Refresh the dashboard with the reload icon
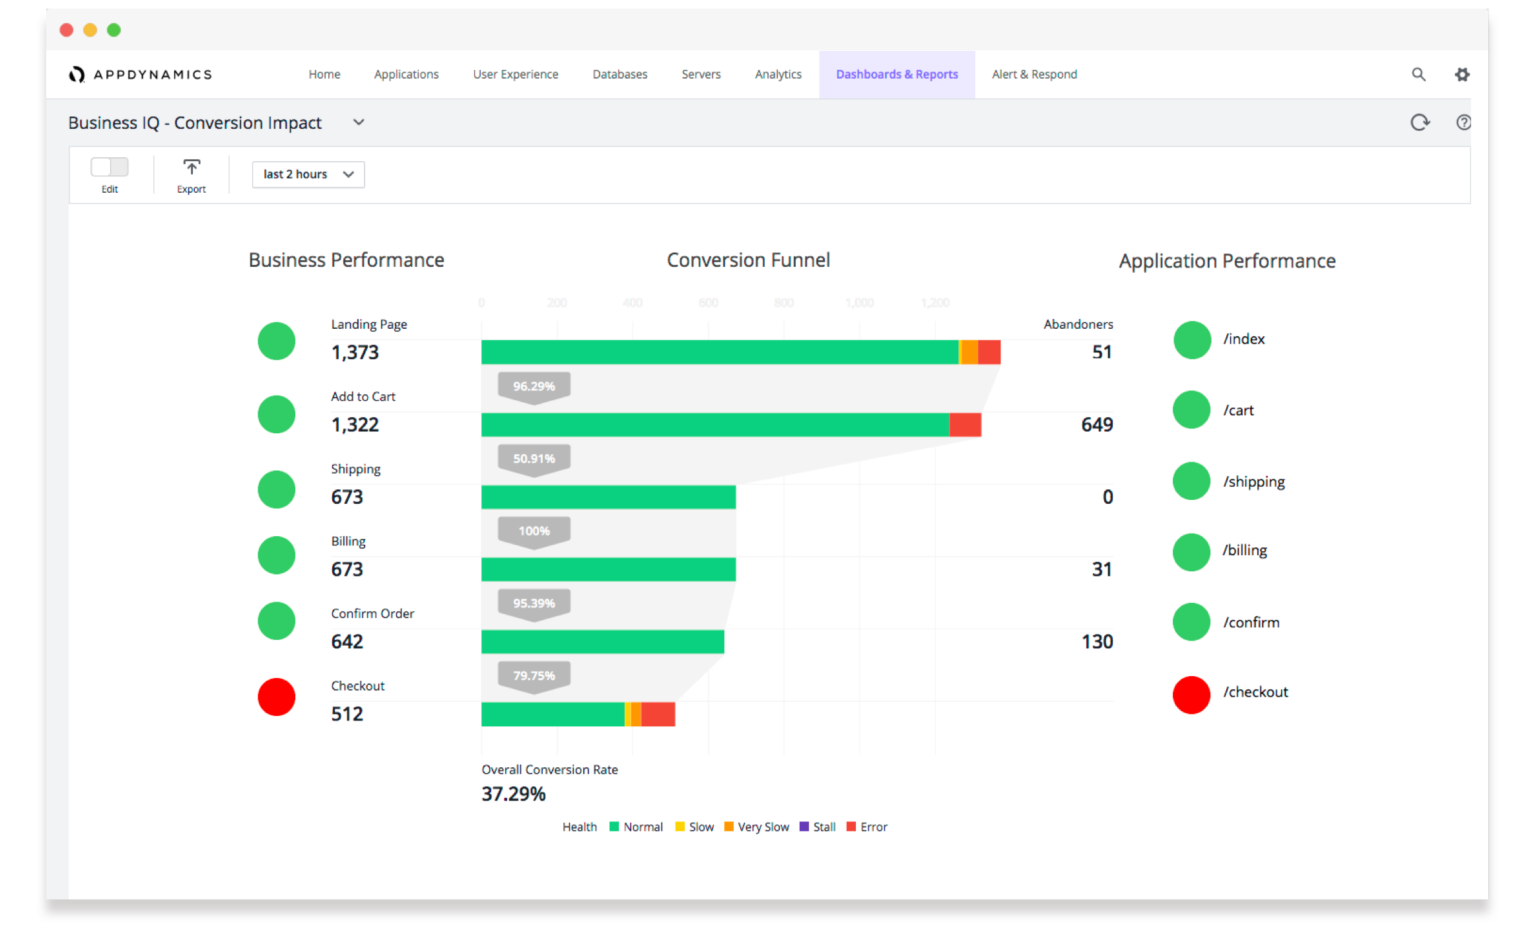Viewport: 1536px width, 939px height. pyautogui.click(x=1419, y=122)
